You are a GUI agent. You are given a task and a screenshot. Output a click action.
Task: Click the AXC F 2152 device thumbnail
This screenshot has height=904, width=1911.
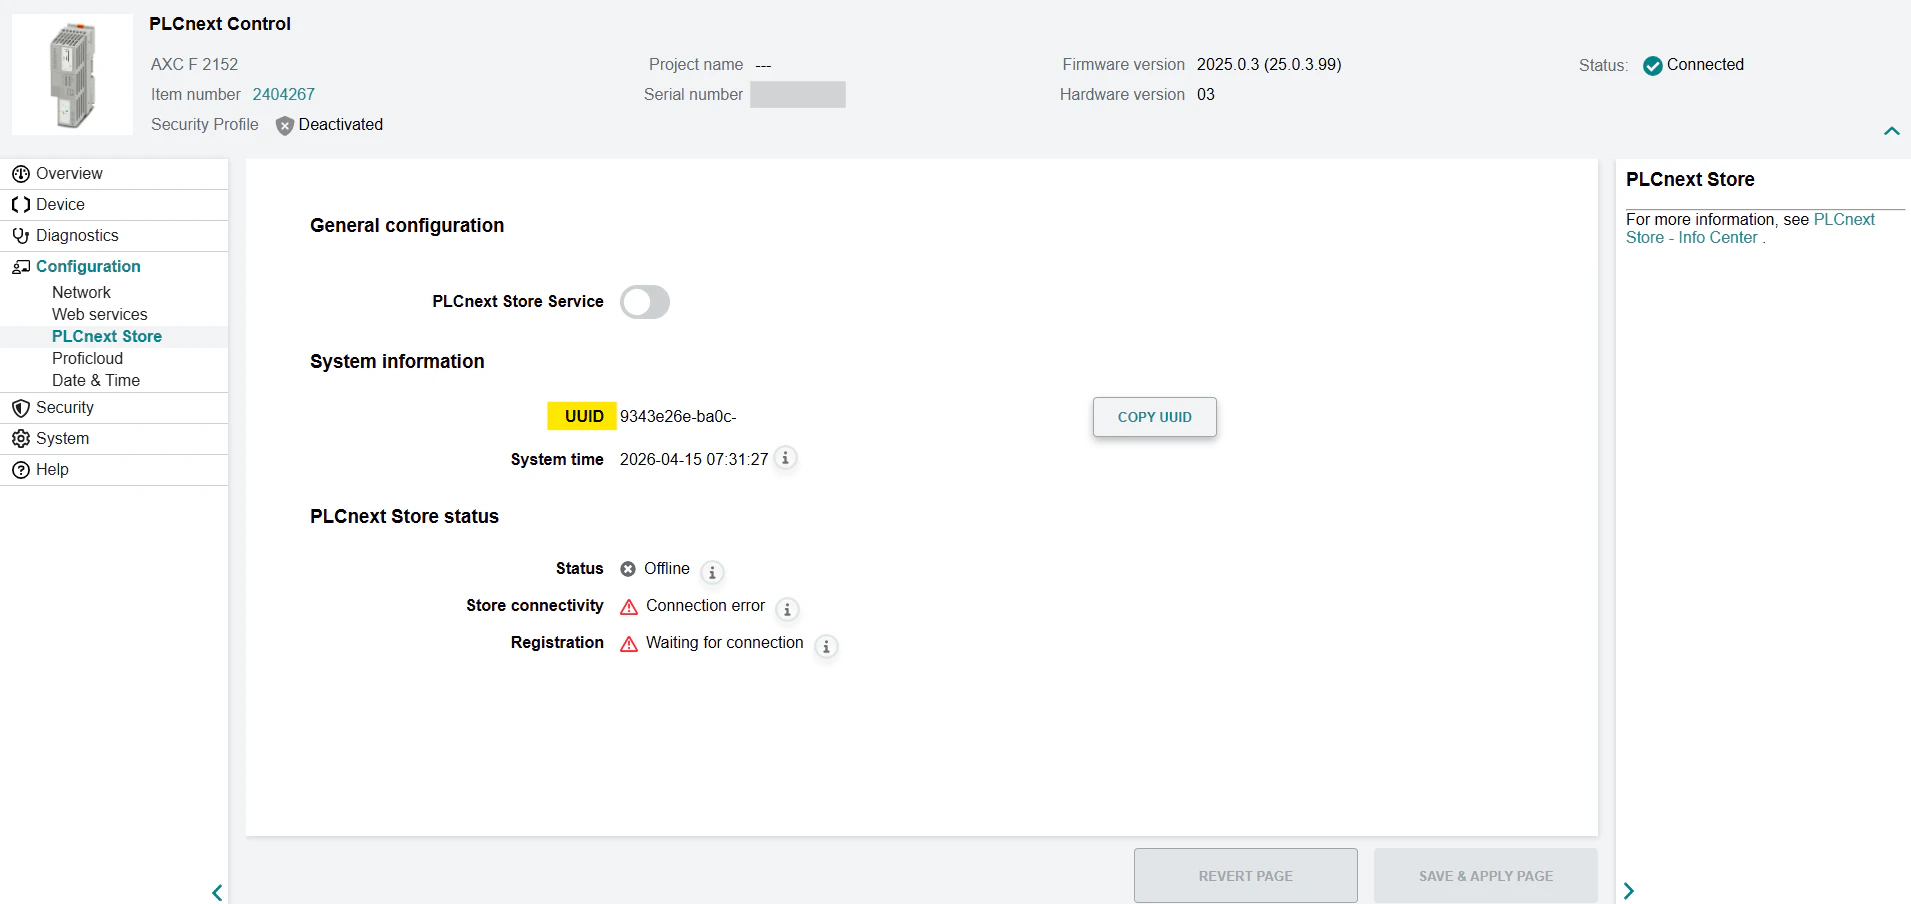coord(72,75)
